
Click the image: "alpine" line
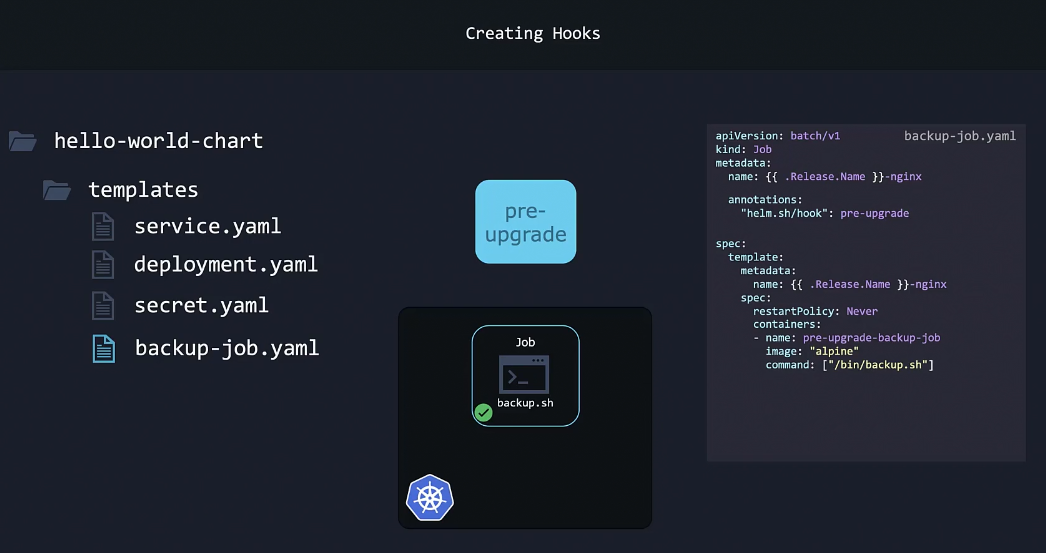812,351
